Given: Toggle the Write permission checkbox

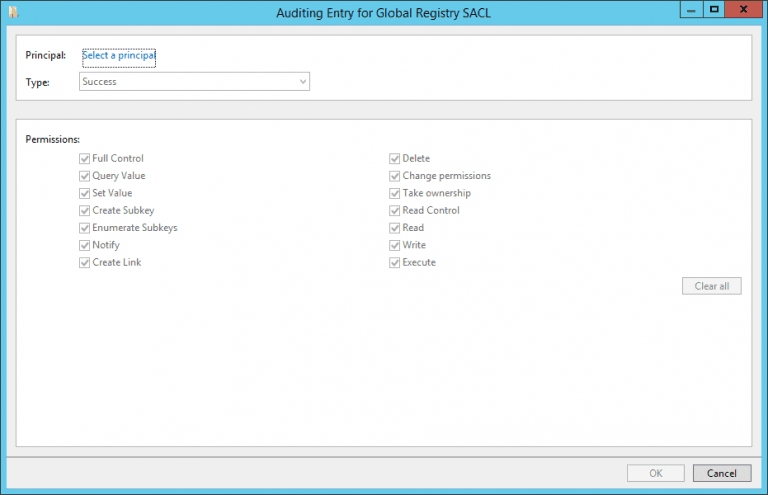Looking at the screenshot, I should coord(395,245).
